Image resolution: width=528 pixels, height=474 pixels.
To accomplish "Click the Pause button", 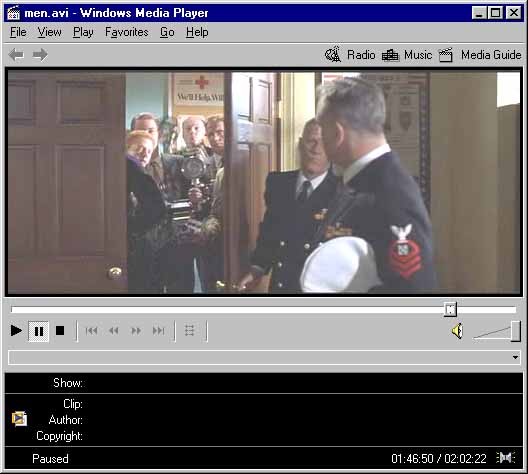I will click(x=38, y=331).
